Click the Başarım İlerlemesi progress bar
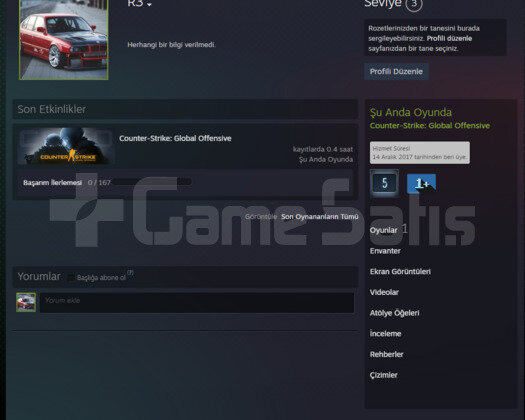This screenshot has height=420, width=525. tap(152, 182)
